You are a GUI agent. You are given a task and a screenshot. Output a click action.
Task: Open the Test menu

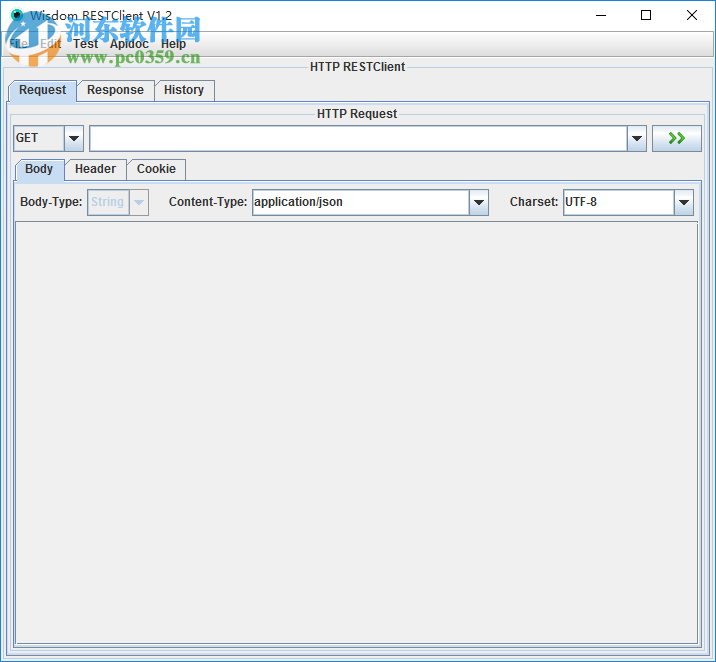[86, 44]
